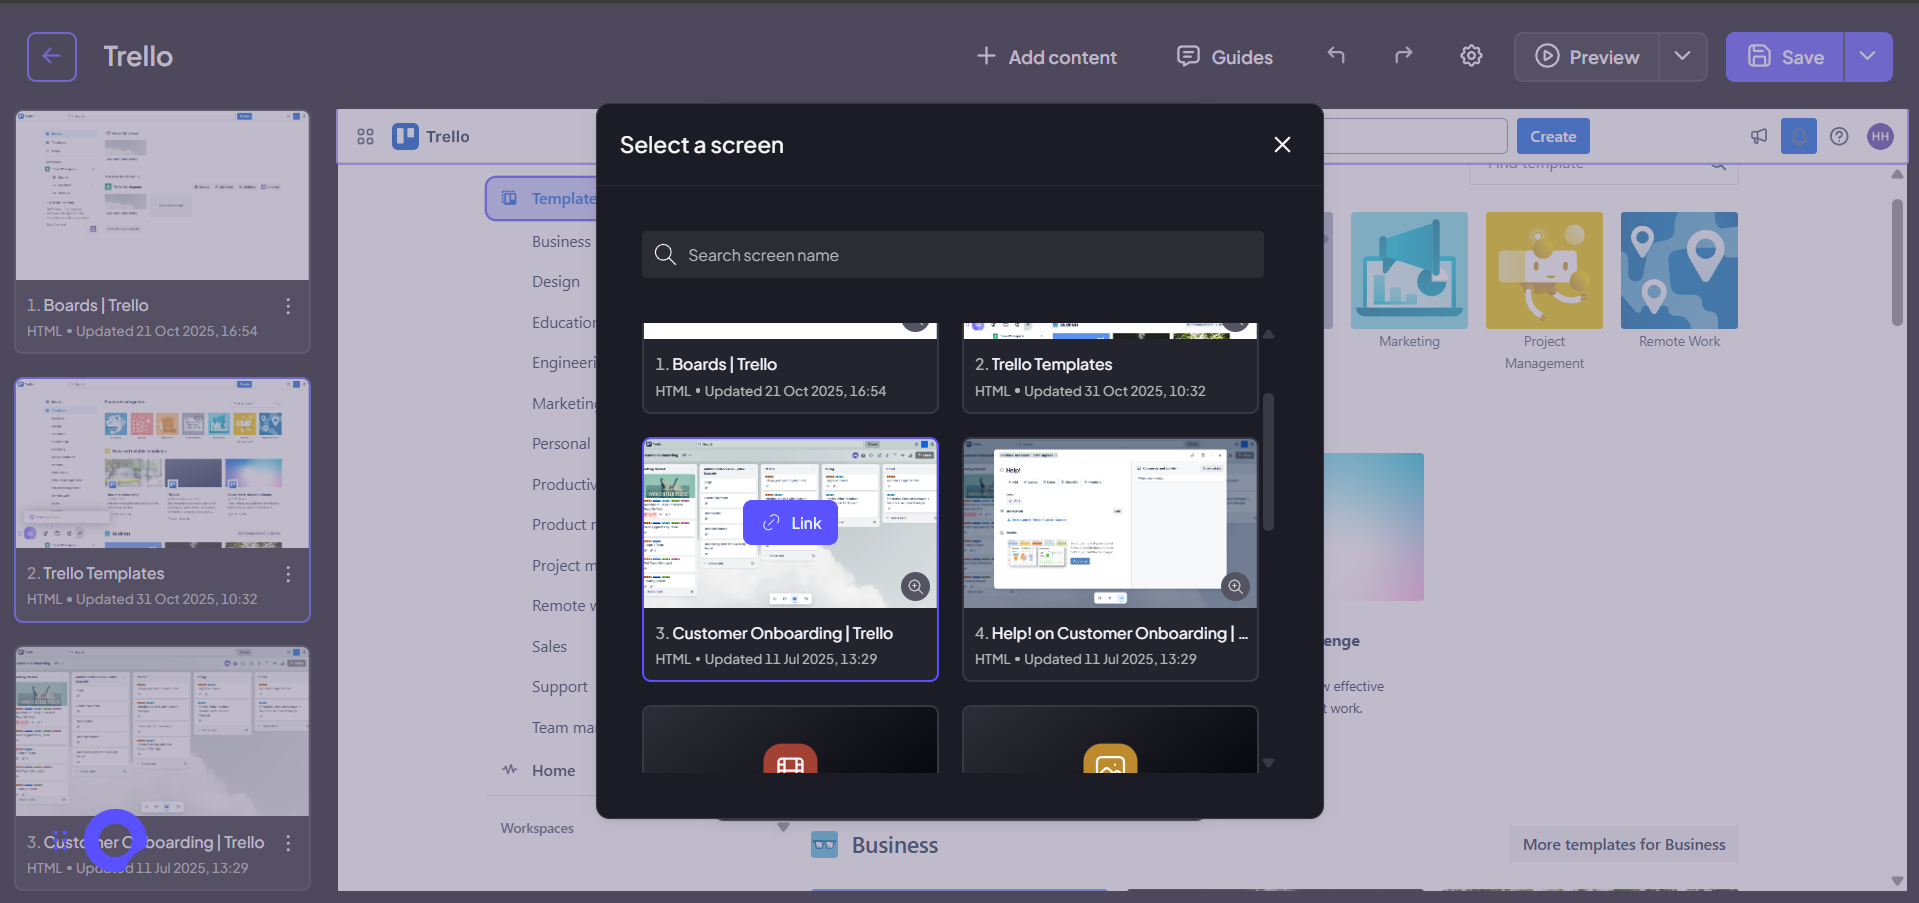Click the dialog screen list scrollbar
Viewport: 1919px width, 903px height.
1268,462
